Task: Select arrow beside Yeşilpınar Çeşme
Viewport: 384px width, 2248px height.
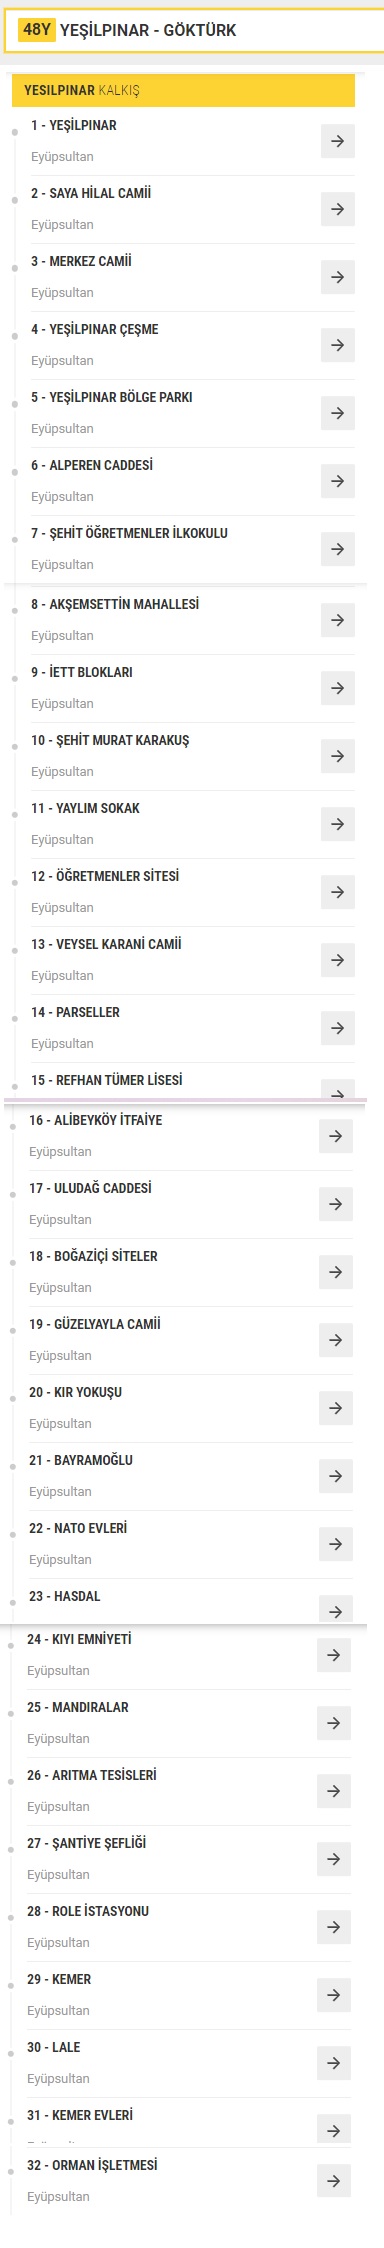Action: click(338, 345)
